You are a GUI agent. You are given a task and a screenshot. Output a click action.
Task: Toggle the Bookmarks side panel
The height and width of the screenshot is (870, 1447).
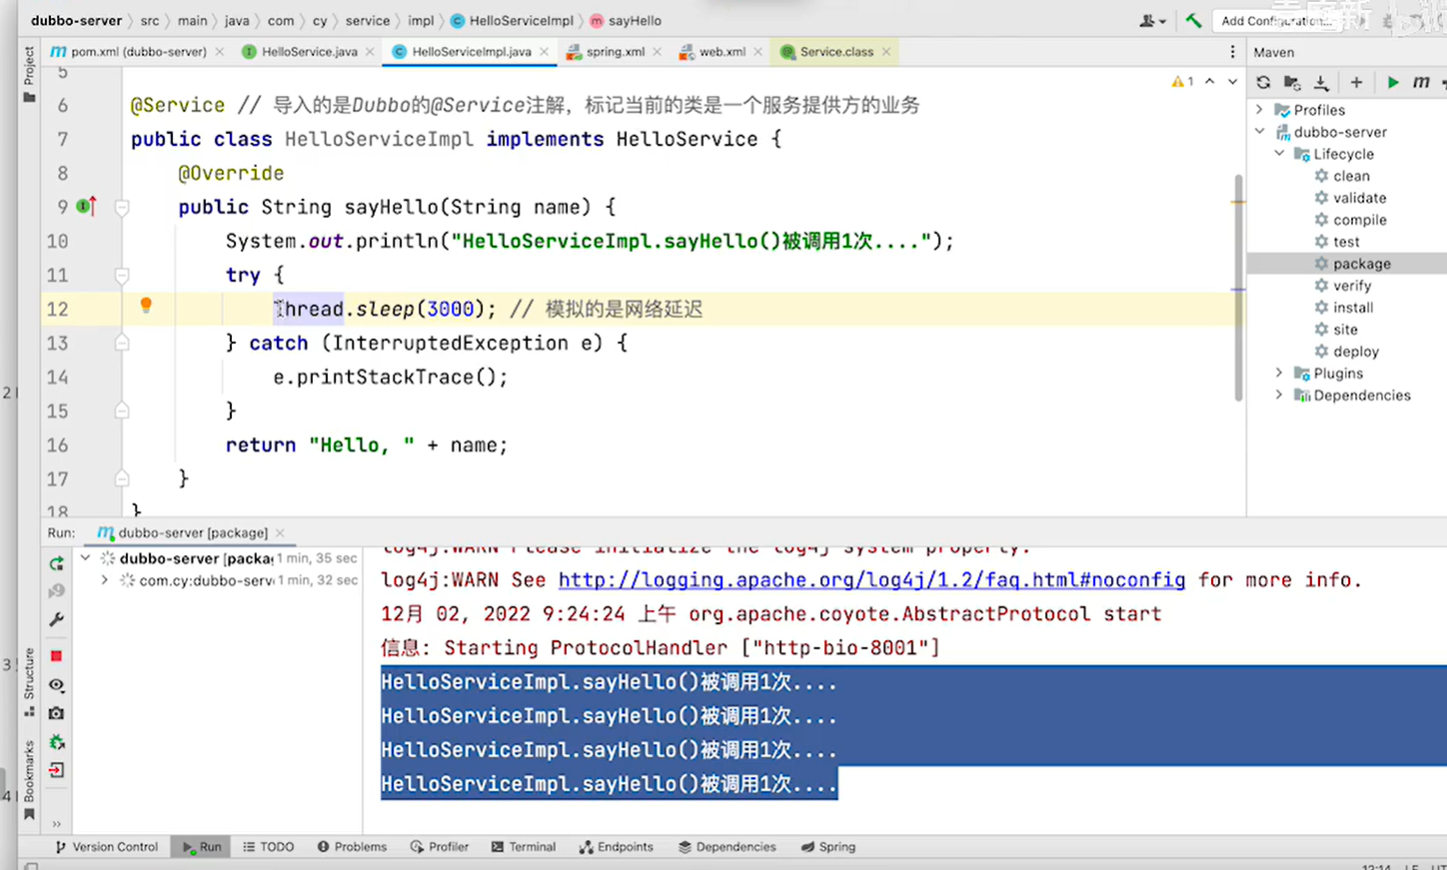pos(29,780)
